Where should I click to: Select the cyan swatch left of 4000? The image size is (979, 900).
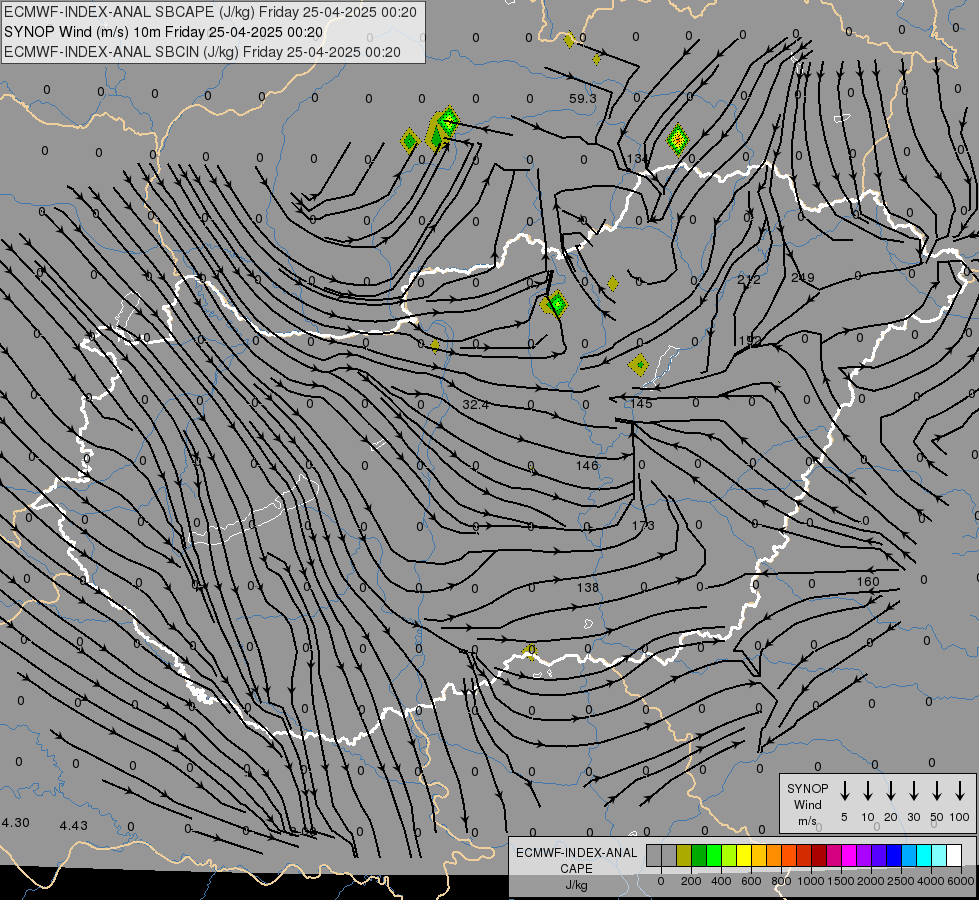click(924, 855)
